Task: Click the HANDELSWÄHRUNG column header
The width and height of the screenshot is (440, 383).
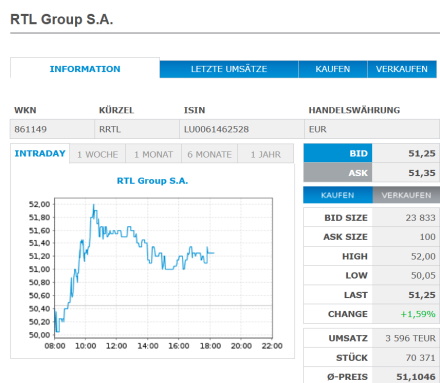Action: [354, 110]
